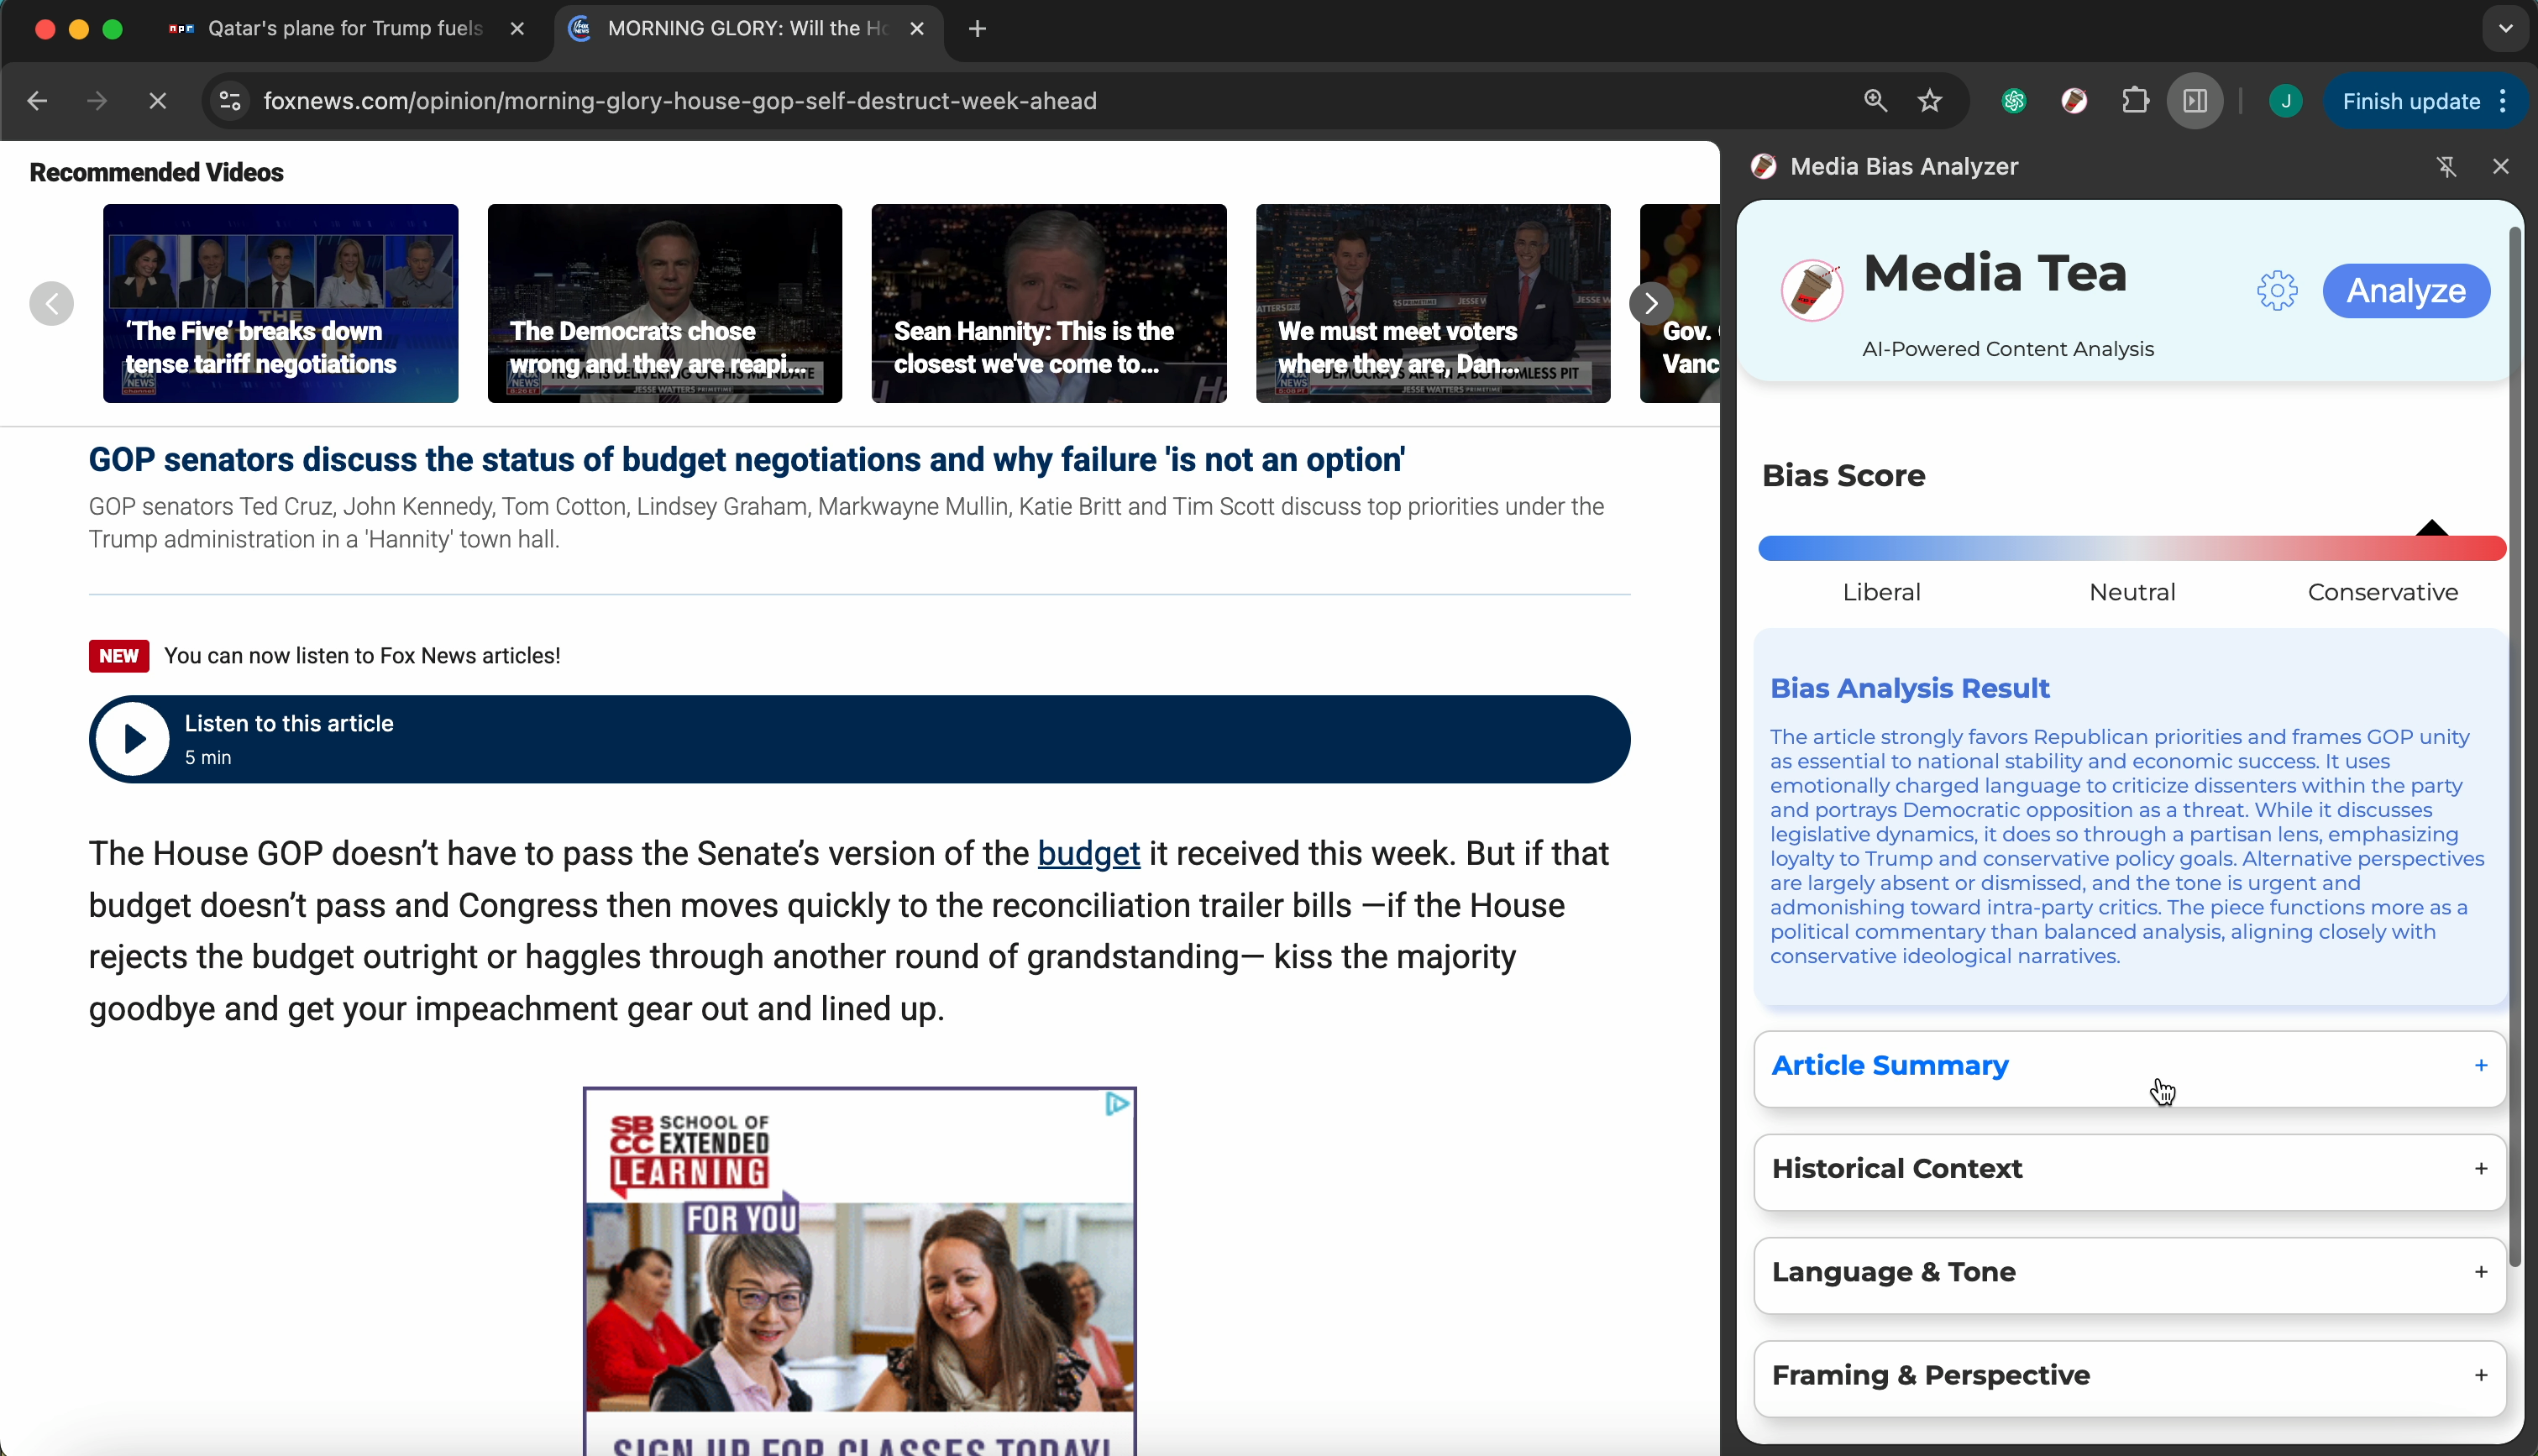
Task: Click the Media Bias Analyzer panel title
Action: coord(1904,167)
